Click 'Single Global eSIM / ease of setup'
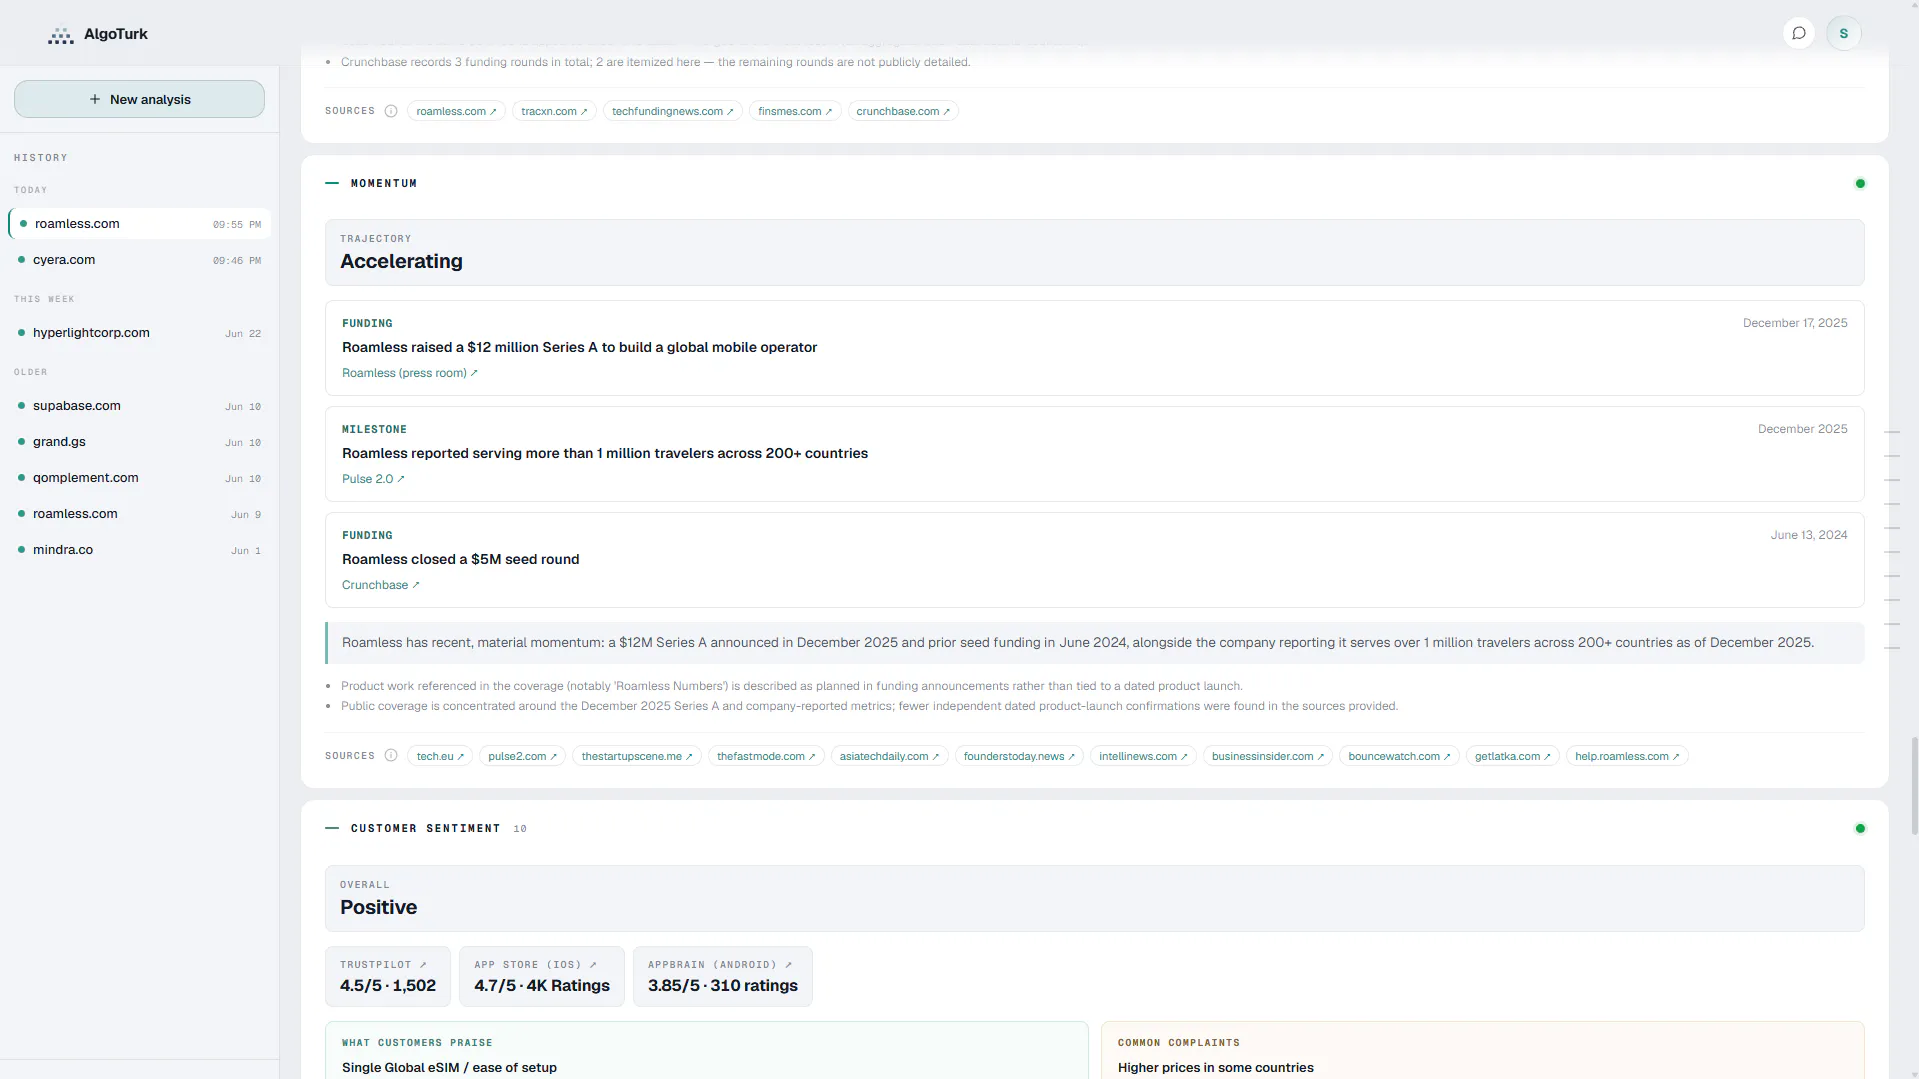This screenshot has width=1919, height=1079. [x=449, y=1068]
